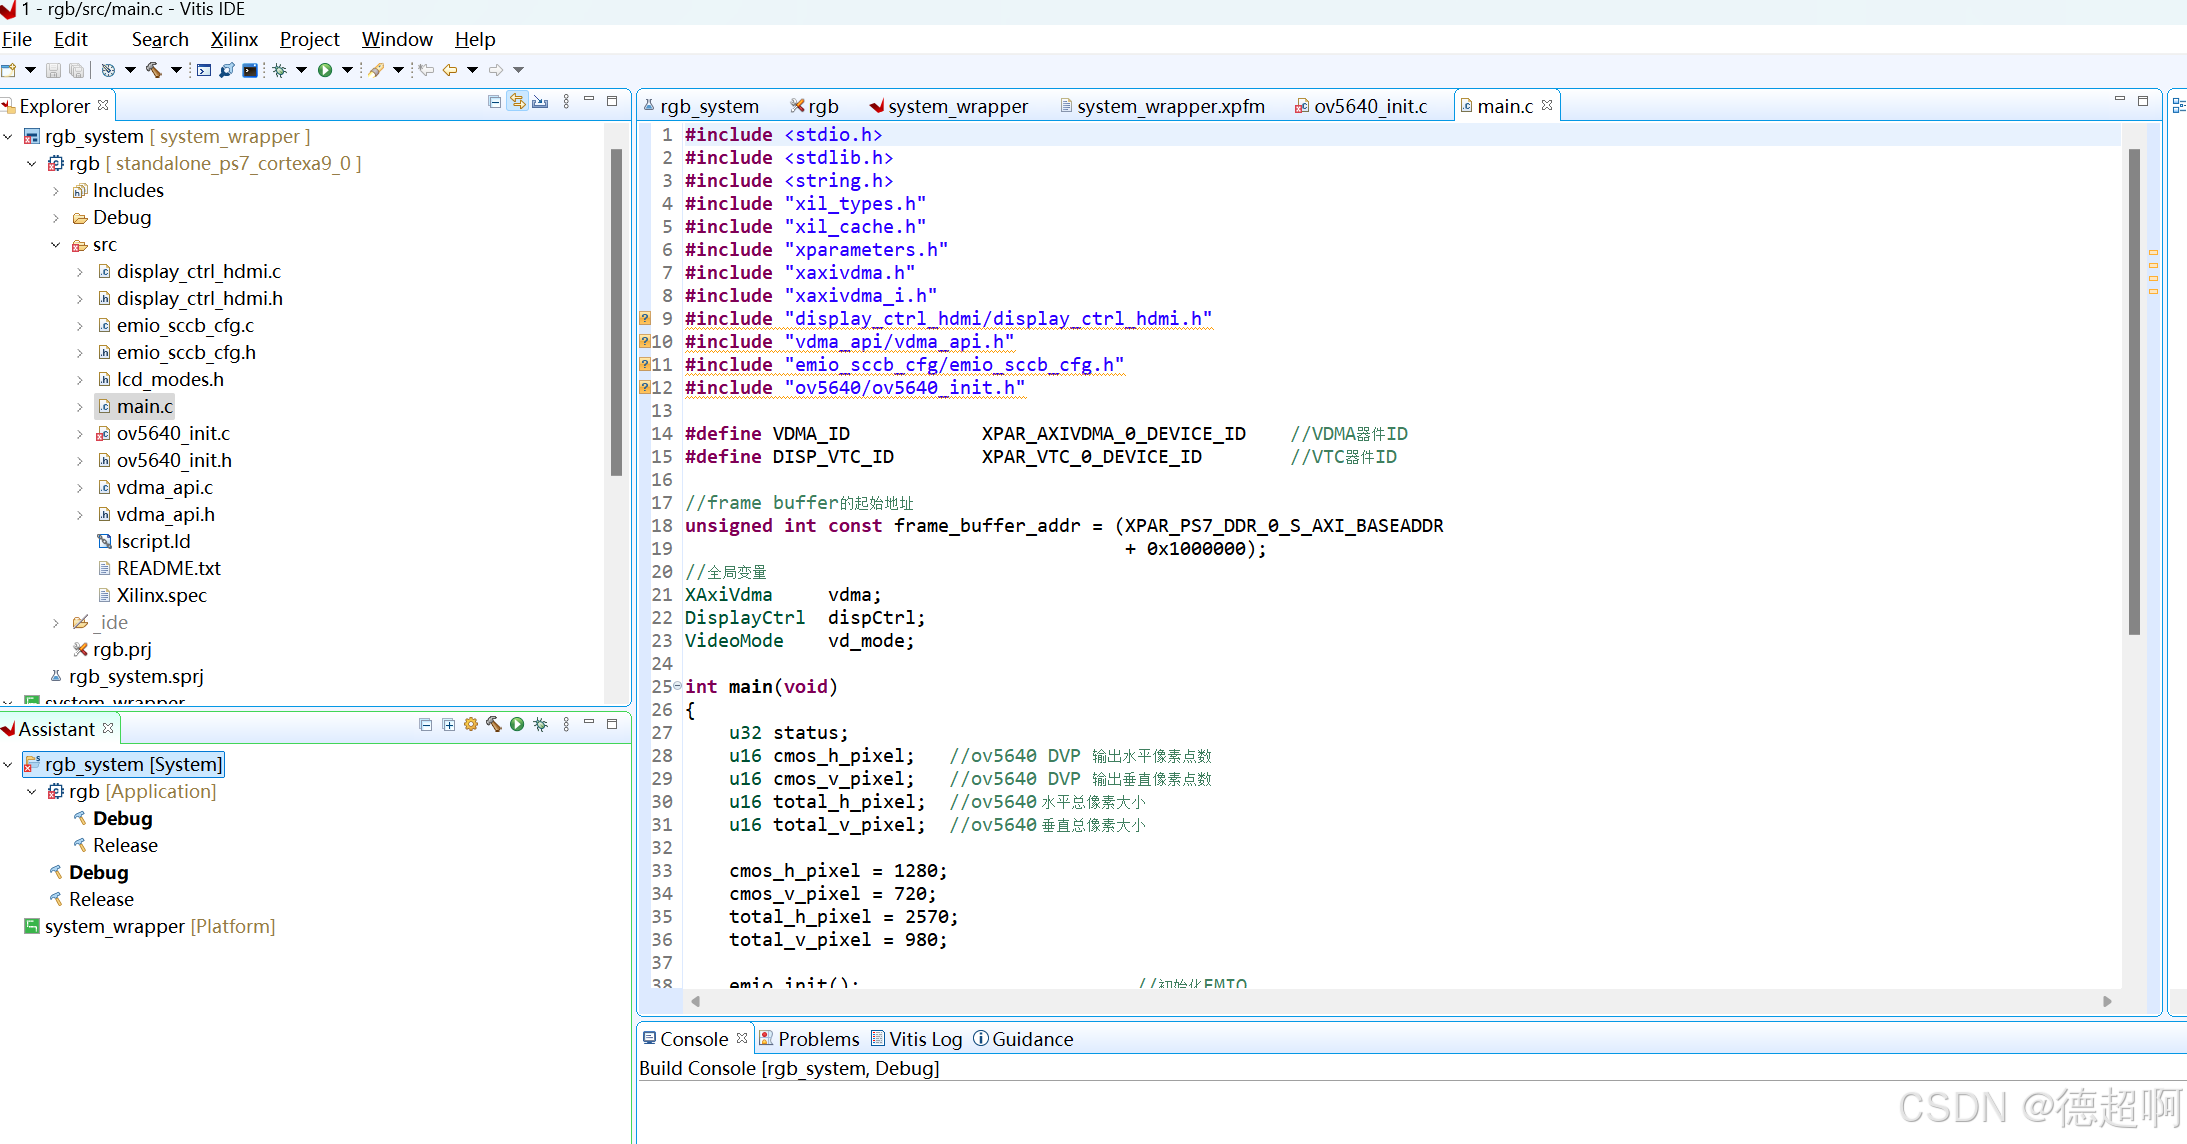Click the editor vertical scrollbar thumb
The image size is (2187, 1144).
click(2134, 391)
